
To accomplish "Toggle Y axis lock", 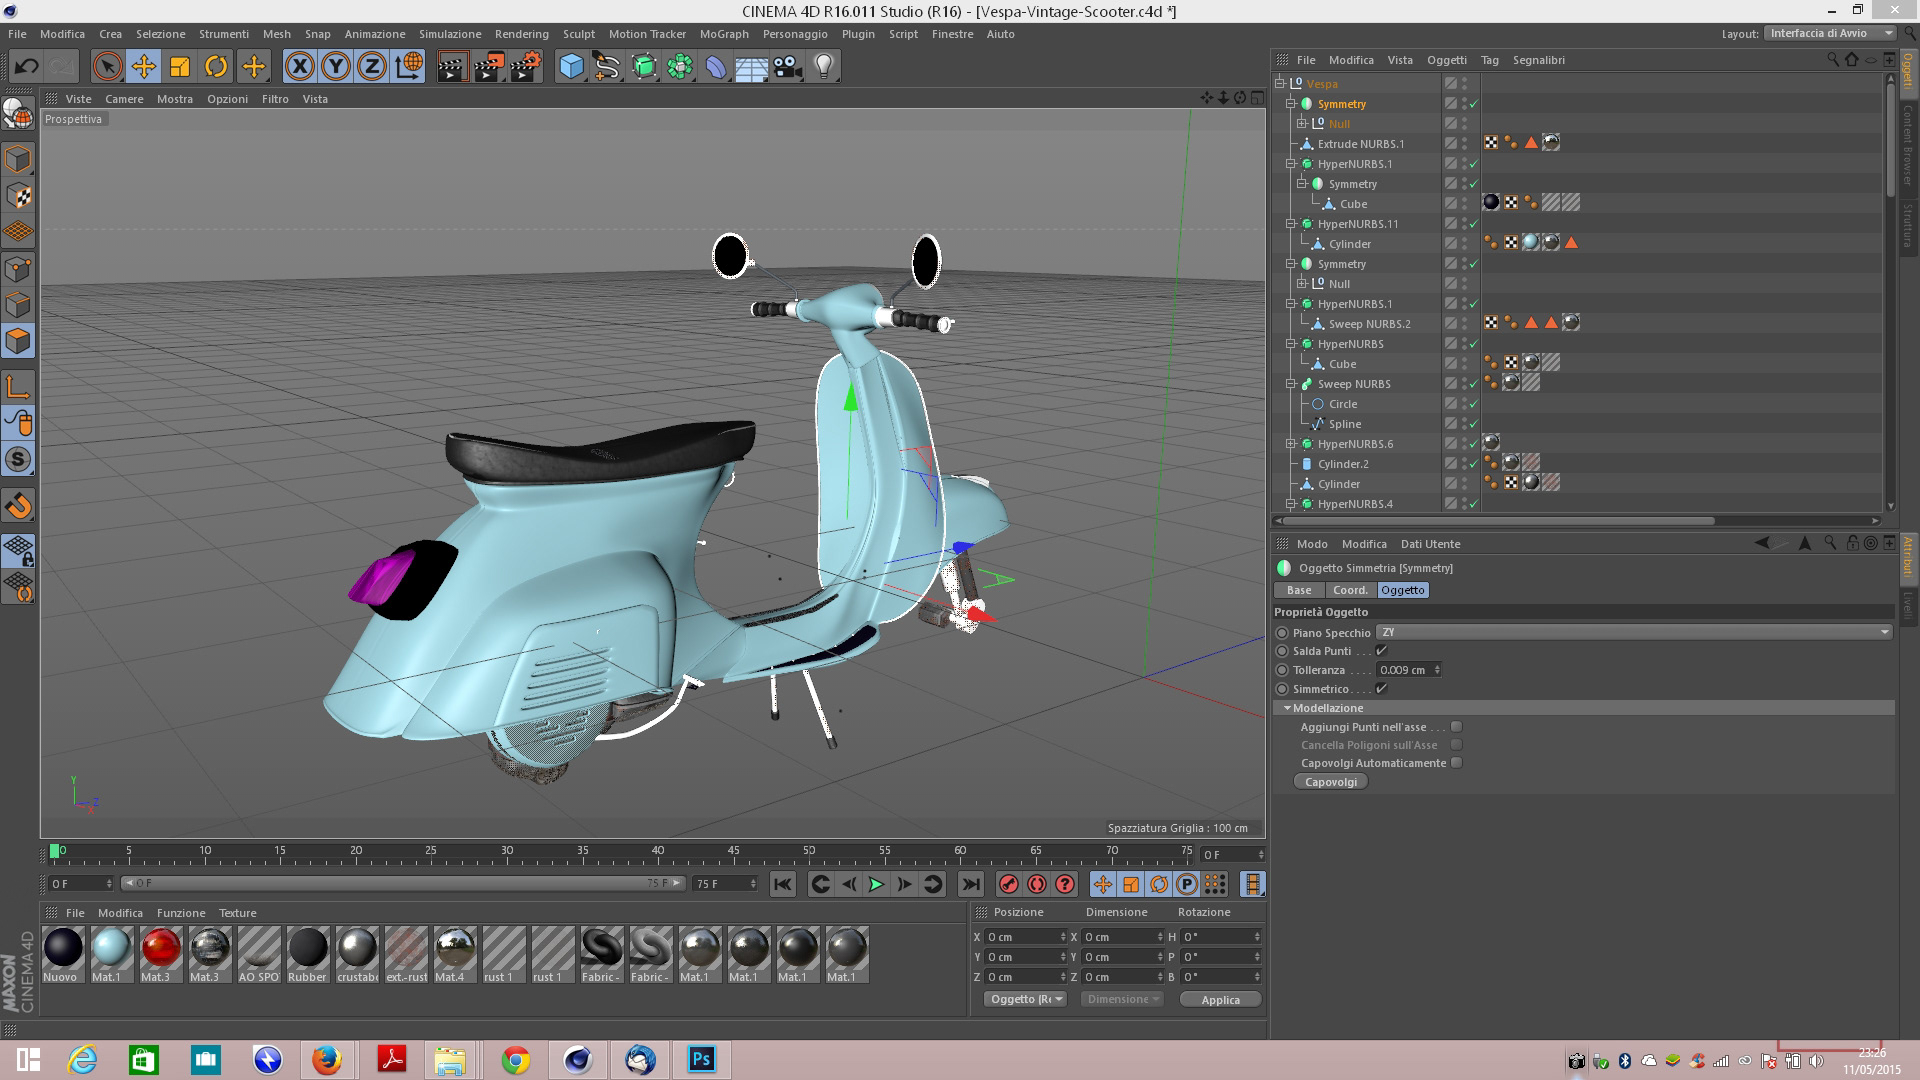I will [x=336, y=67].
